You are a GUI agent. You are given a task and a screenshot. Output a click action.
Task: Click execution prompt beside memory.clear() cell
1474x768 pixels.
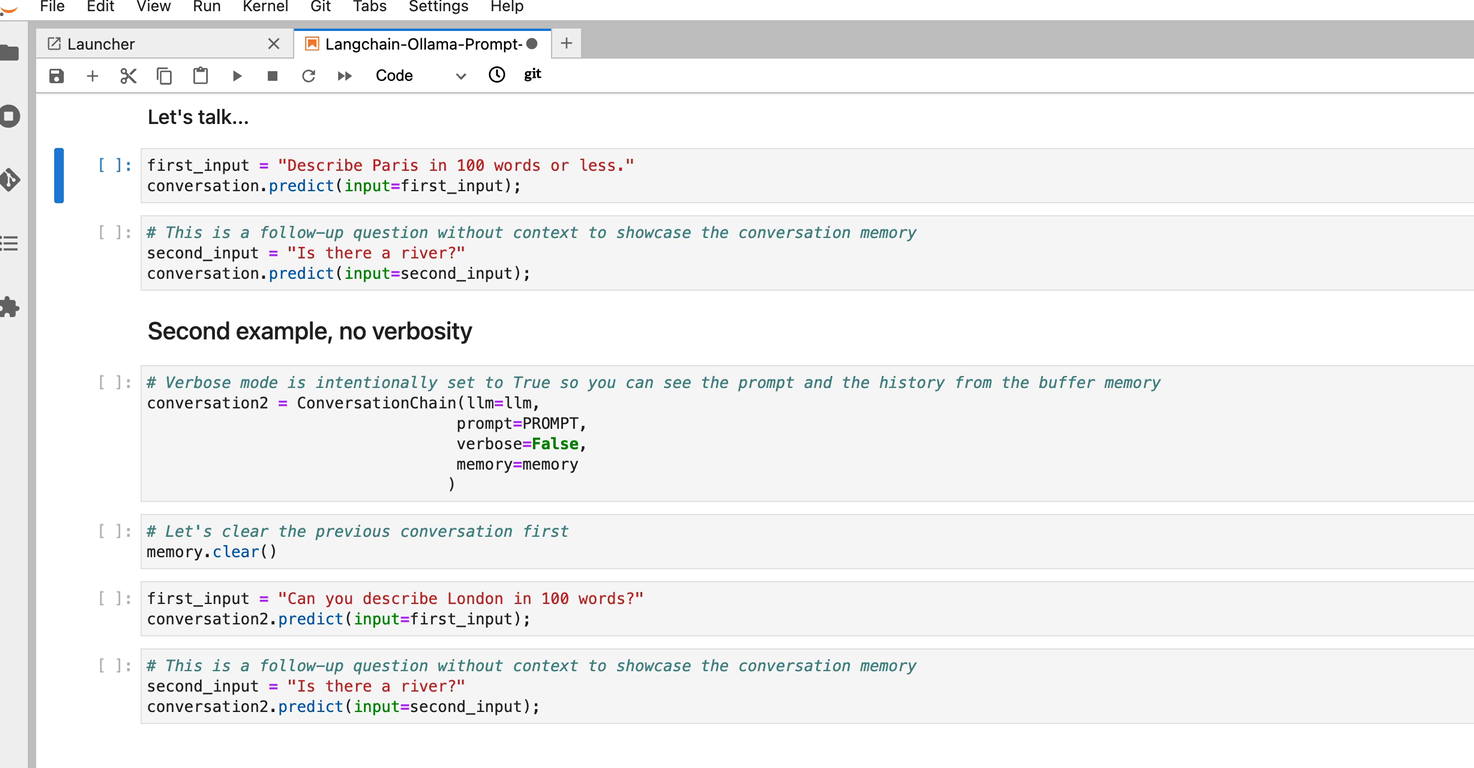coord(115,531)
